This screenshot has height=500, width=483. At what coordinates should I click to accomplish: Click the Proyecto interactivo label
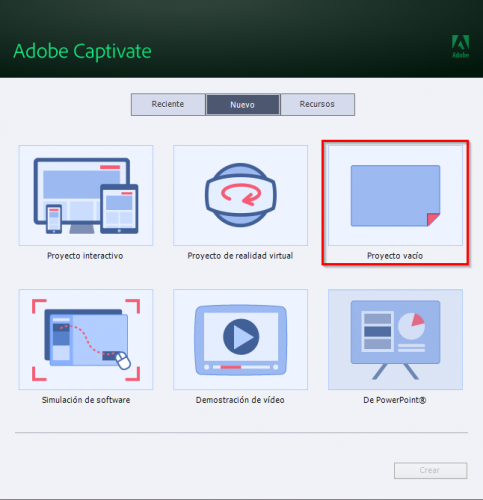[x=85, y=256]
